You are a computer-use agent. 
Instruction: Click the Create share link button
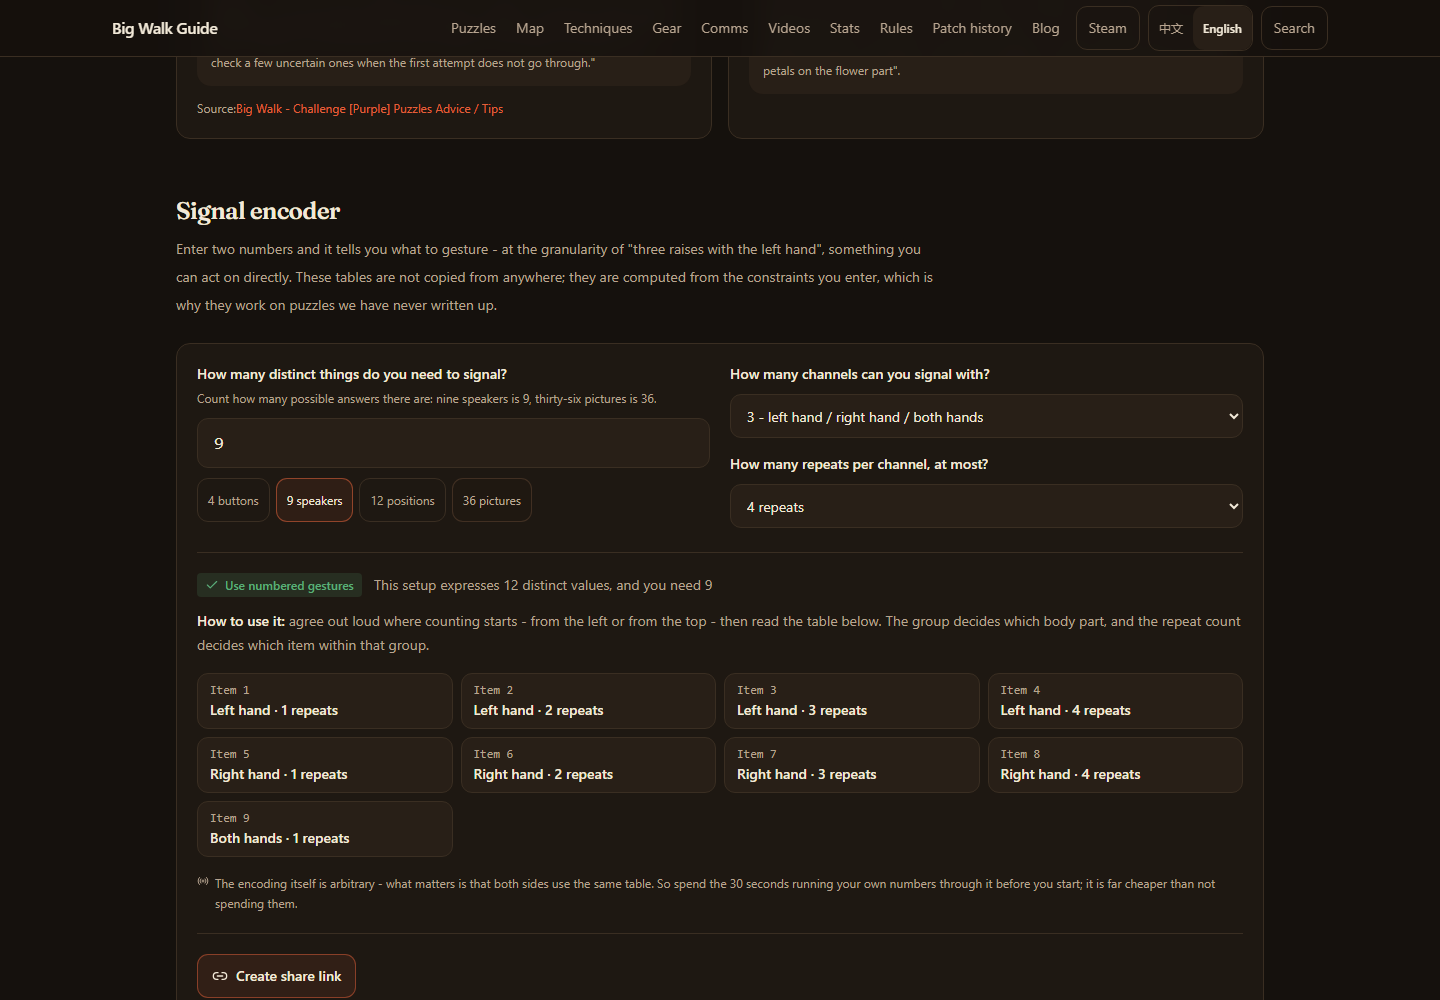click(x=276, y=976)
